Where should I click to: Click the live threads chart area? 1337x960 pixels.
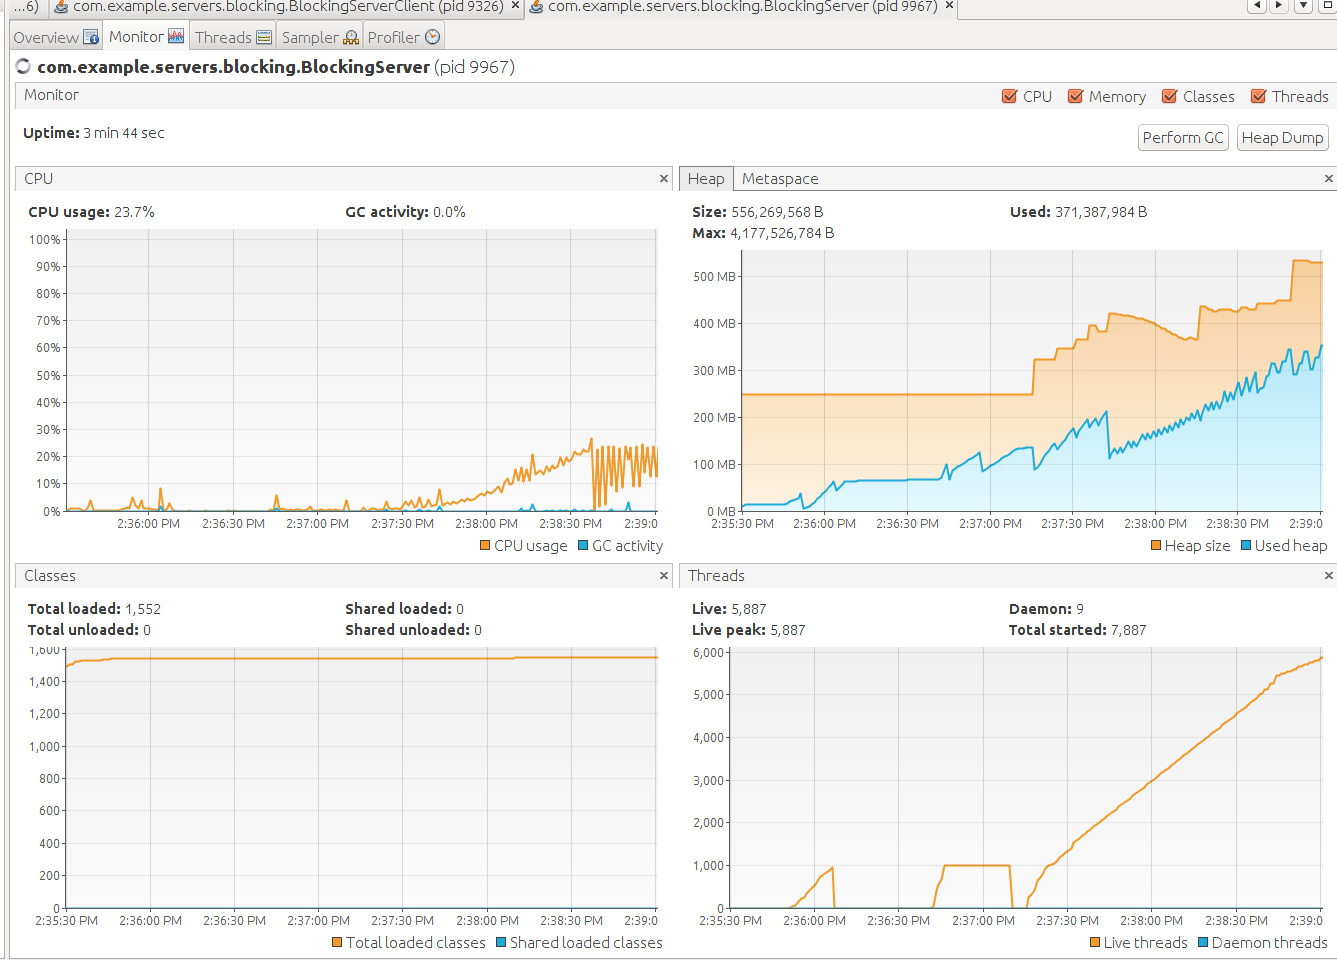tap(1026, 779)
